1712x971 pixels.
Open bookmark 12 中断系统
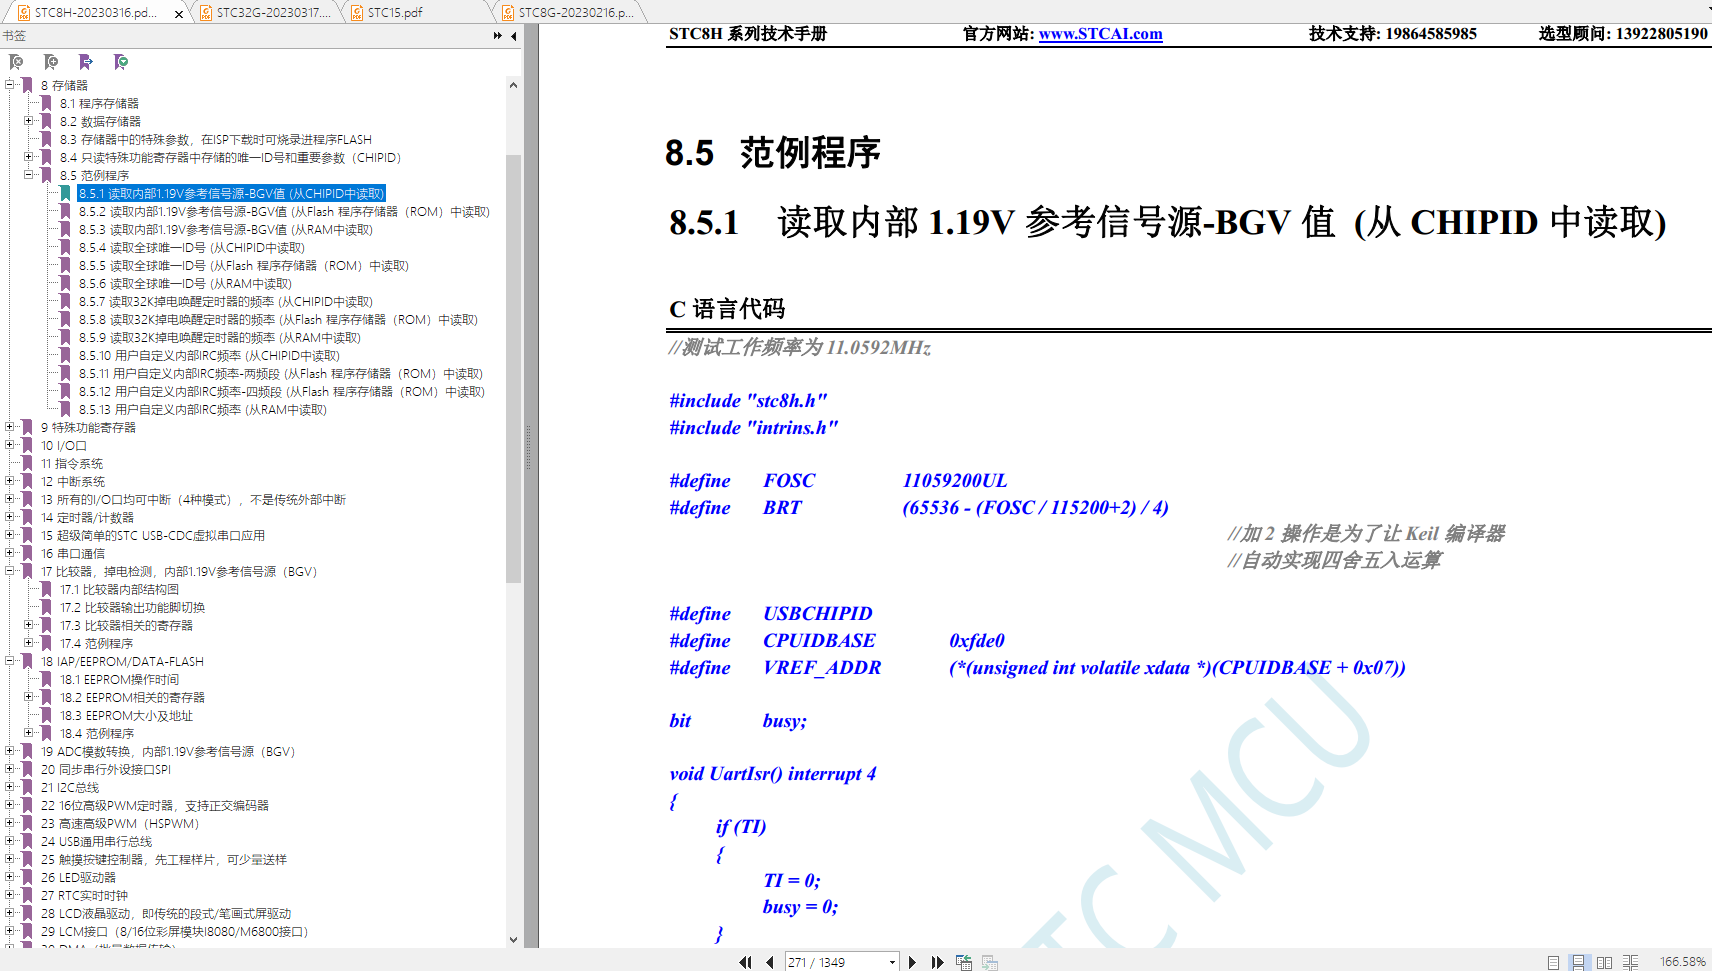click(x=72, y=482)
